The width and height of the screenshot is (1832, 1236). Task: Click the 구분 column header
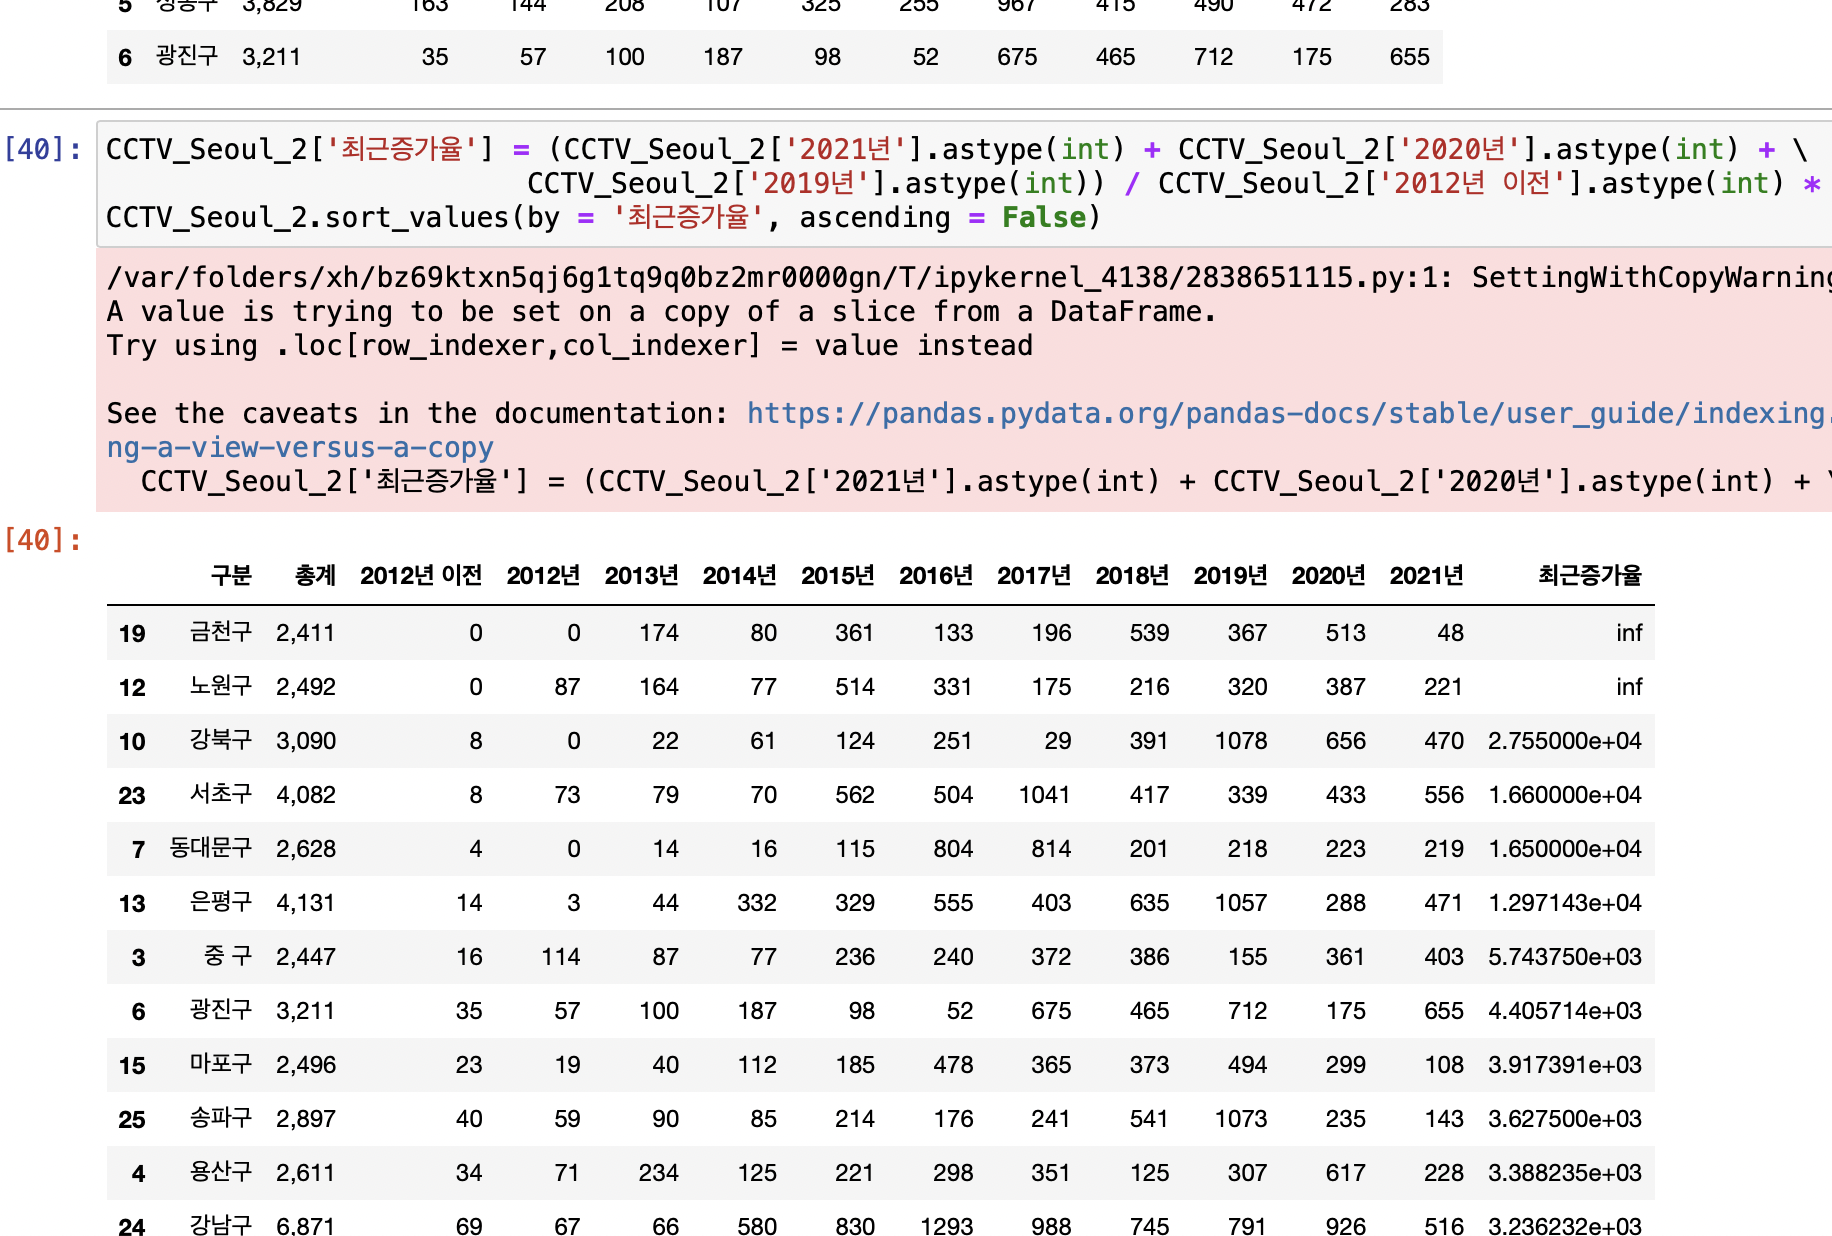tap(231, 575)
